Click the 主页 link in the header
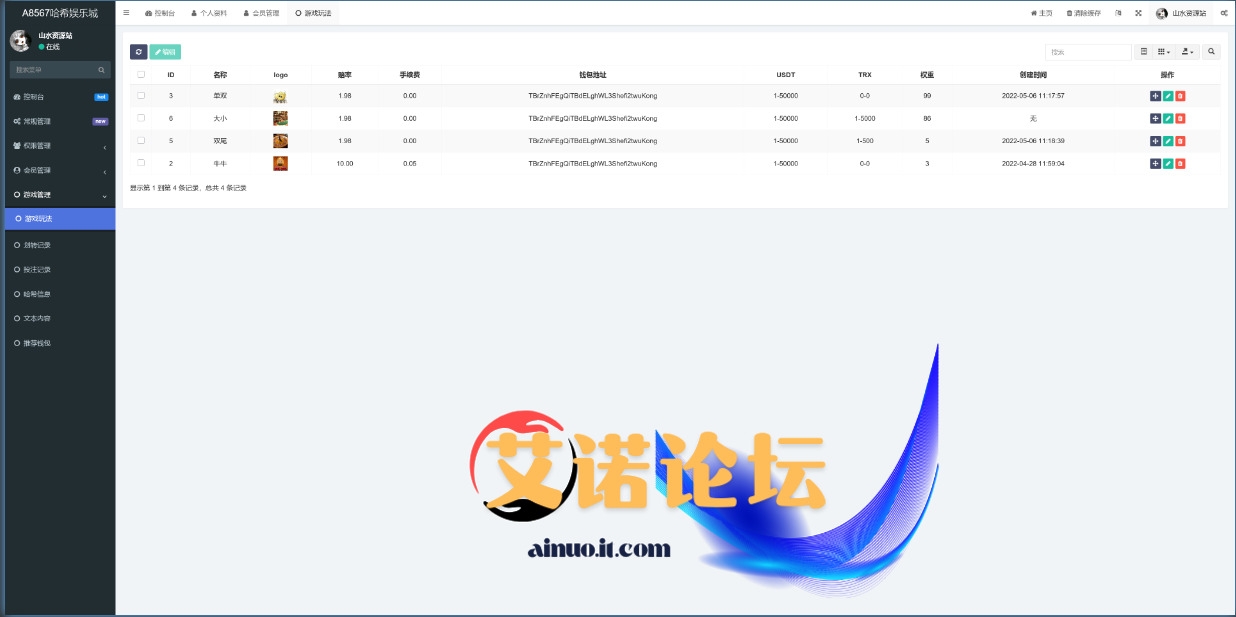The height and width of the screenshot is (617, 1236). pos(1041,13)
